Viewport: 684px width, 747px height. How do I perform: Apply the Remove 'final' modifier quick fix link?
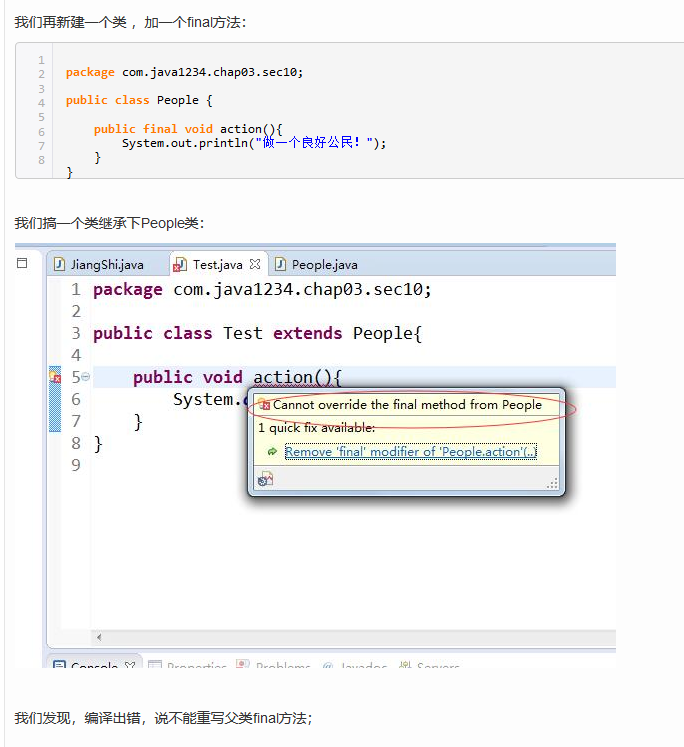[411, 451]
